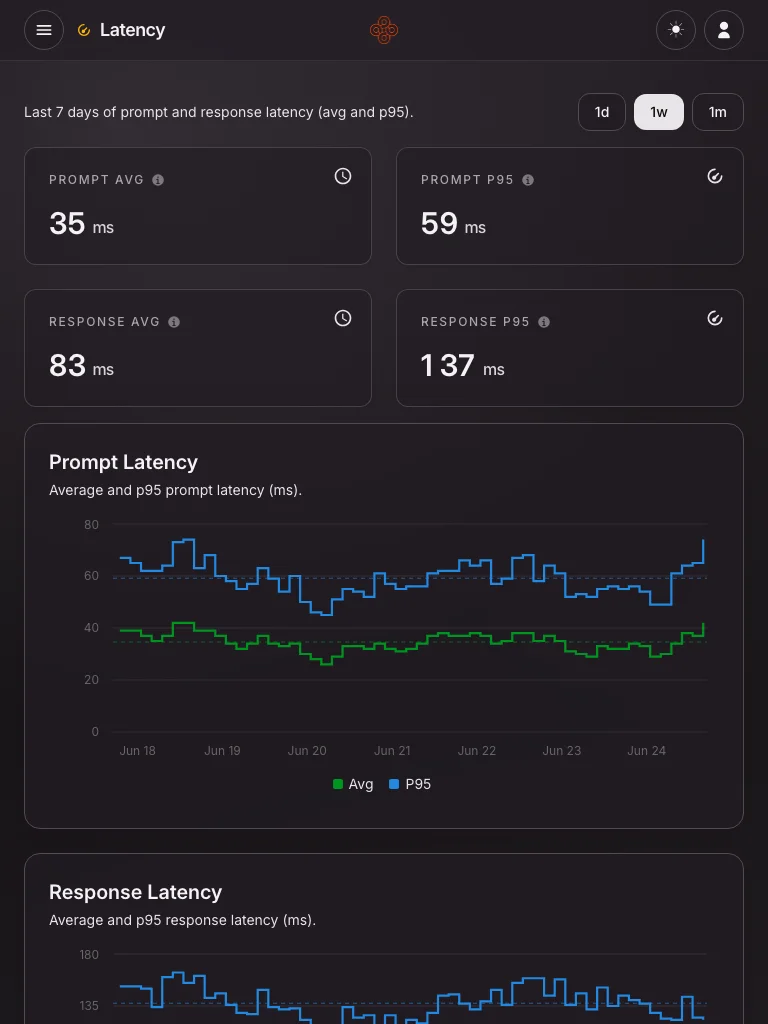Click the clock icon in Prompt Avg card

[x=343, y=176]
